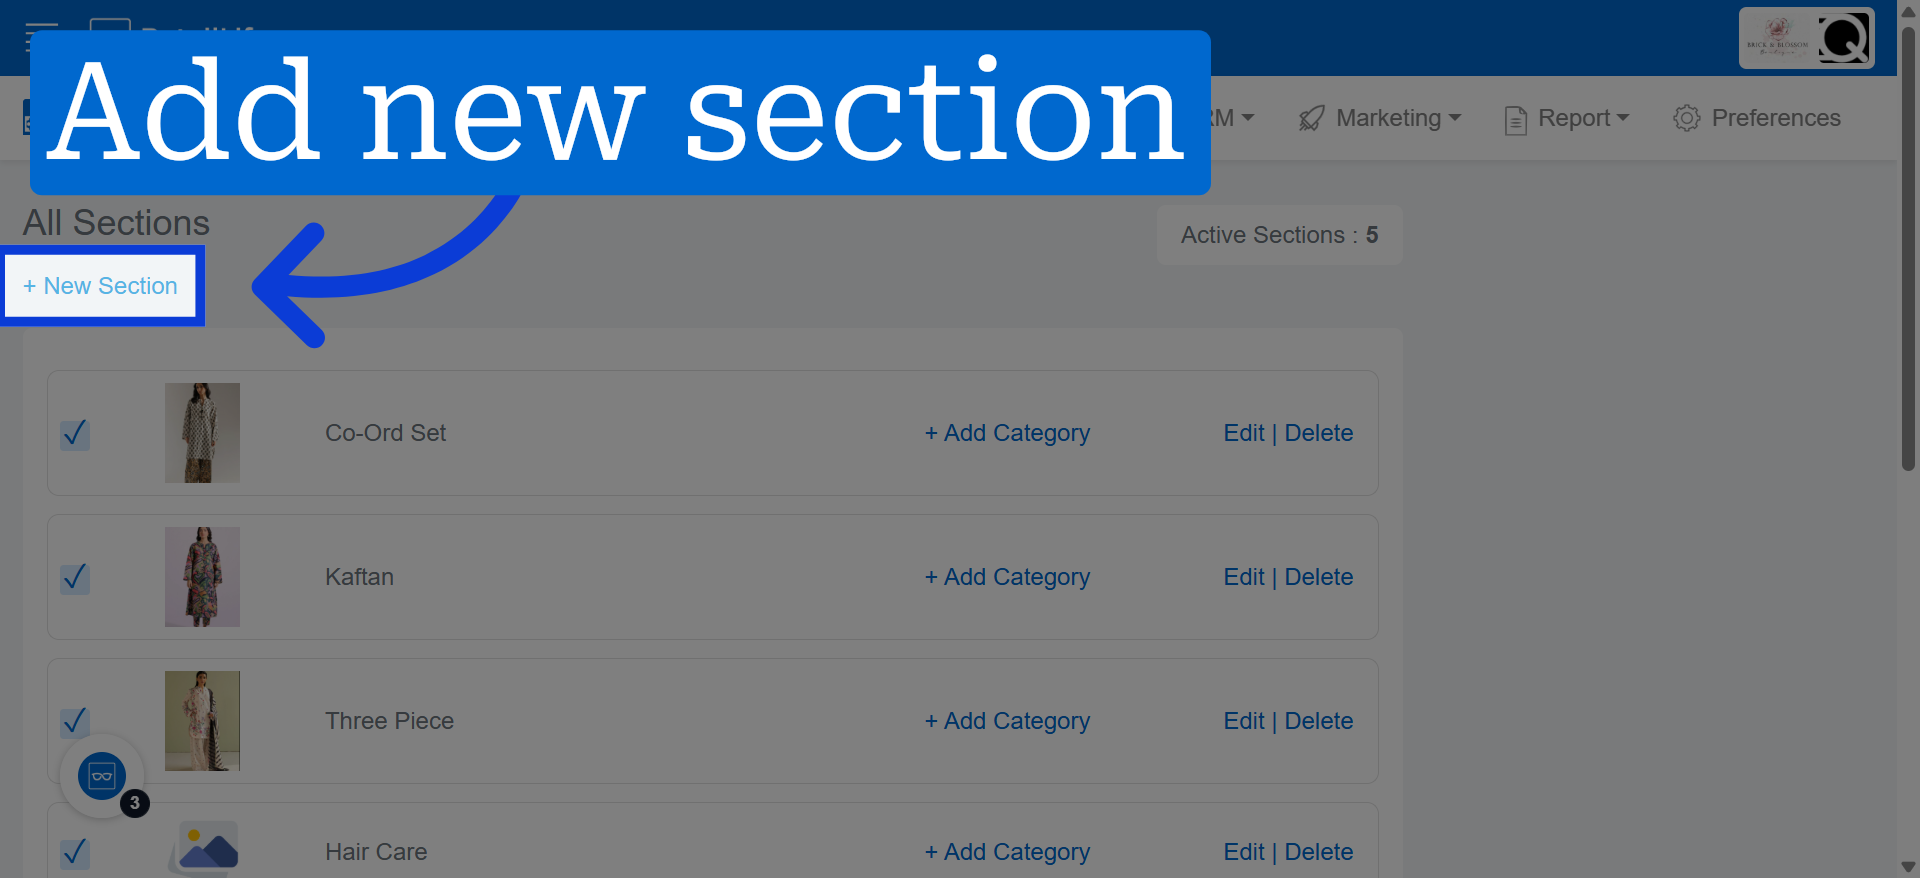Click the + New Section button
The width and height of the screenshot is (1920, 878).
click(x=100, y=286)
